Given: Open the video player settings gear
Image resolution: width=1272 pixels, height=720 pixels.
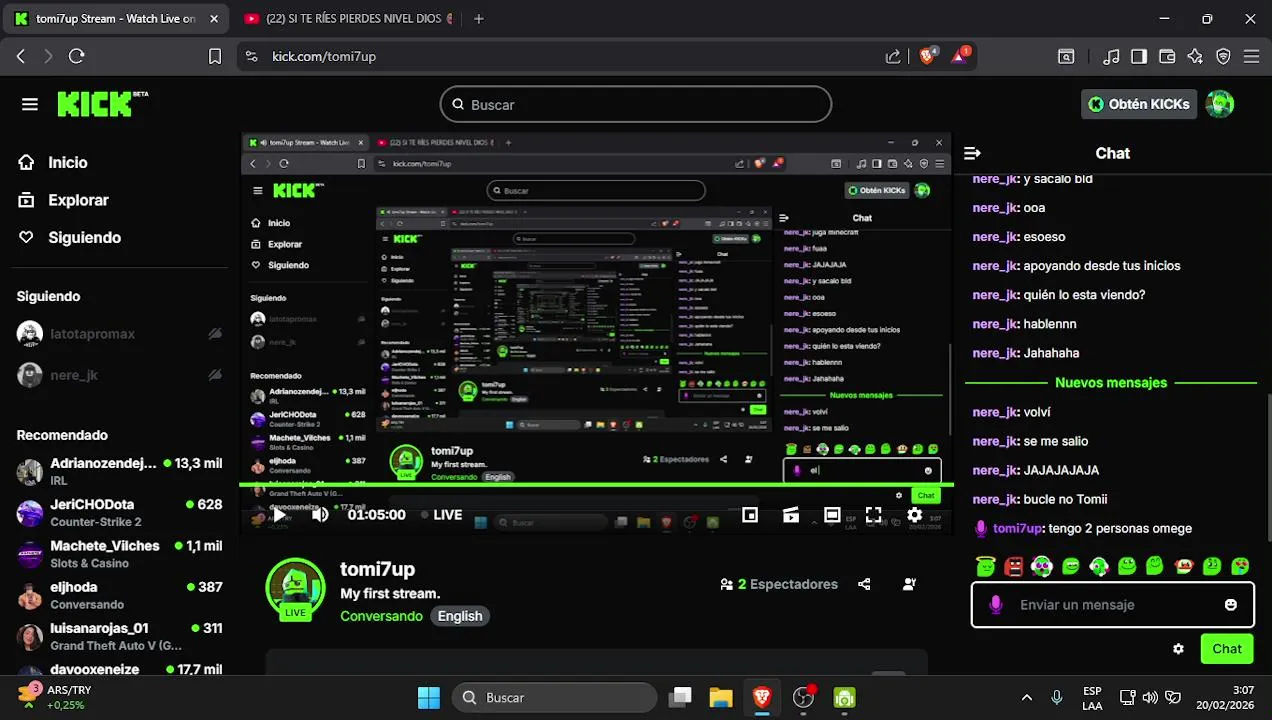Looking at the screenshot, I should click(914, 515).
